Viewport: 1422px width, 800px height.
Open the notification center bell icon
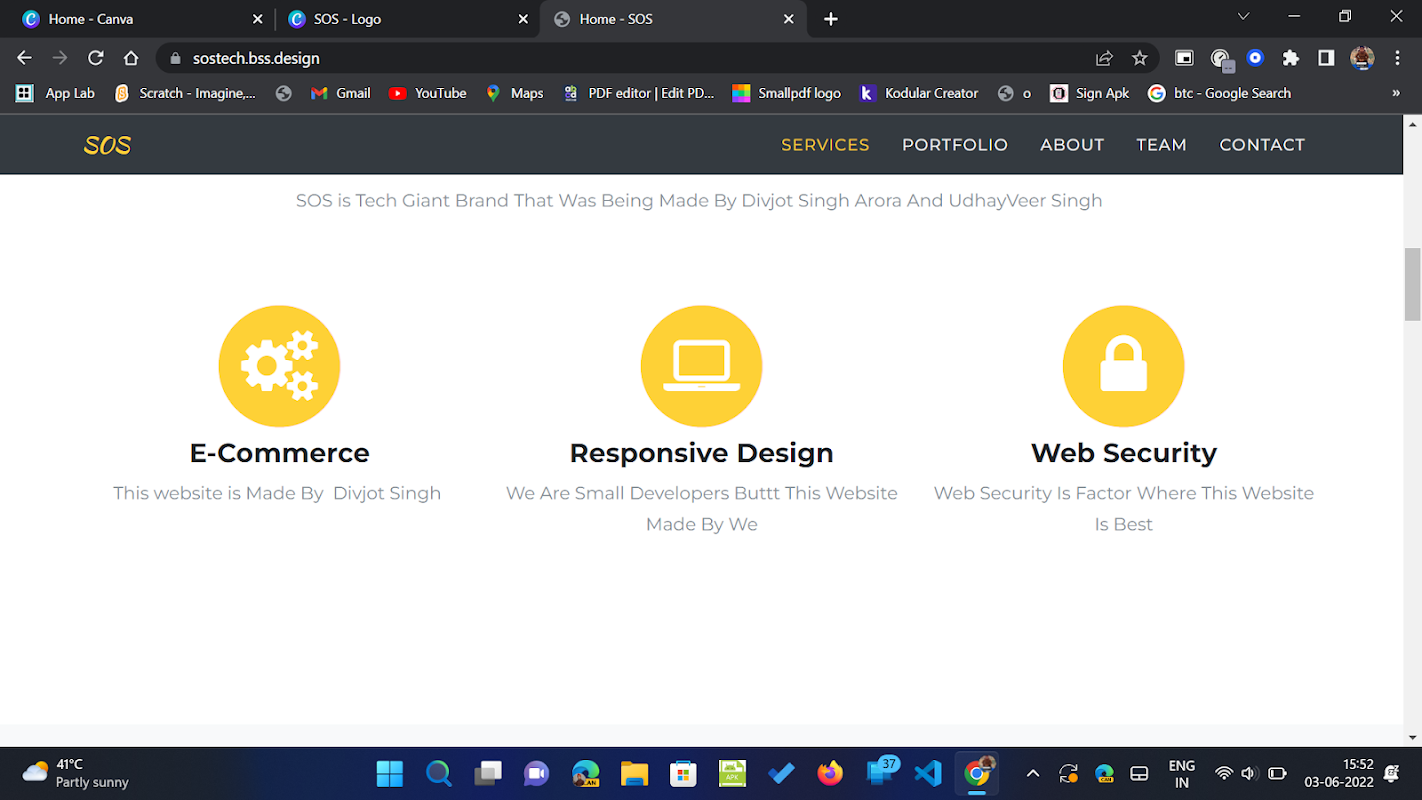click(x=1392, y=773)
